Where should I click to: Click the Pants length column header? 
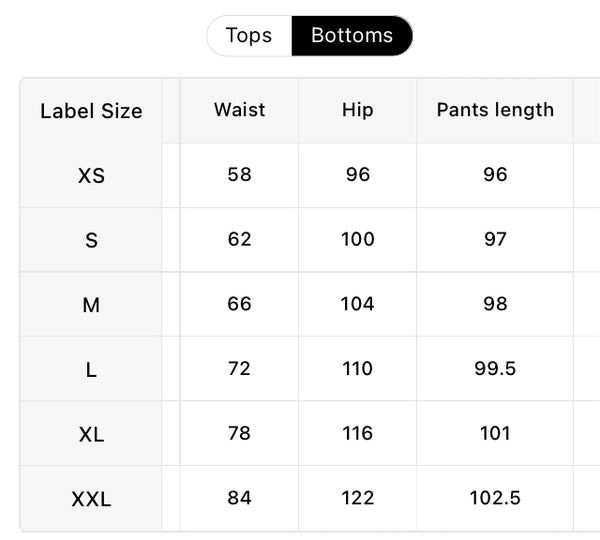coord(495,110)
